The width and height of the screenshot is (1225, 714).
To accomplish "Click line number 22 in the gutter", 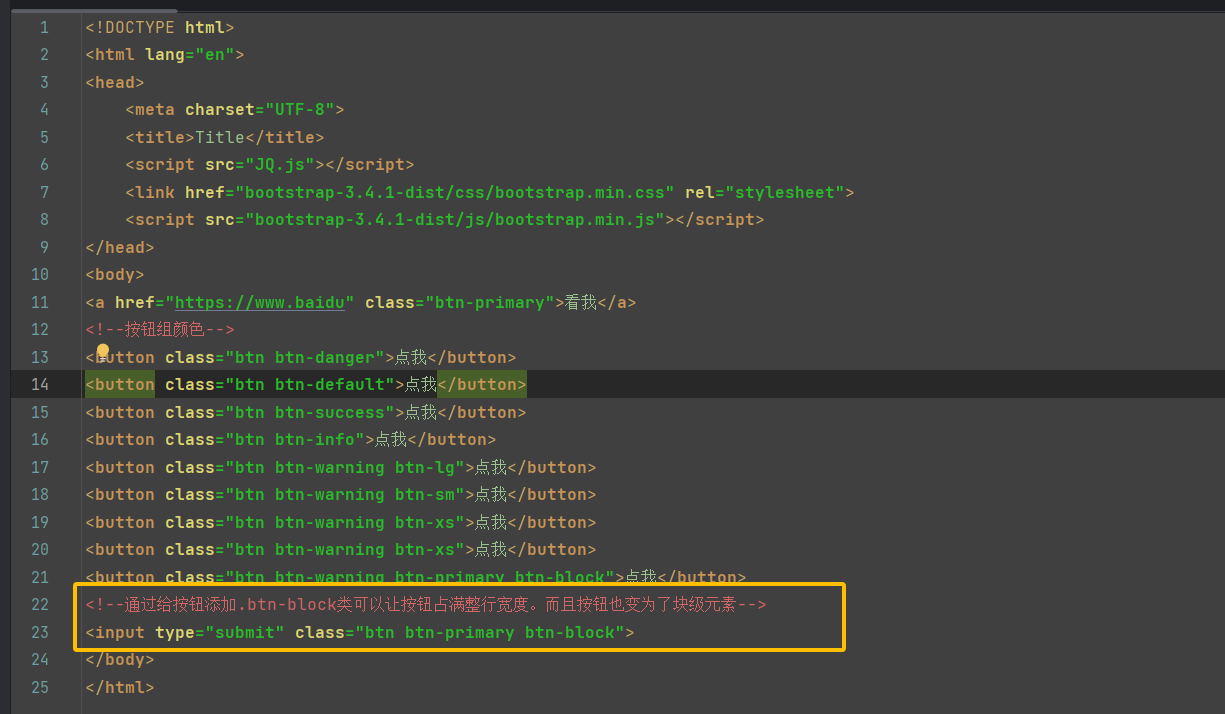I will [40, 605].
